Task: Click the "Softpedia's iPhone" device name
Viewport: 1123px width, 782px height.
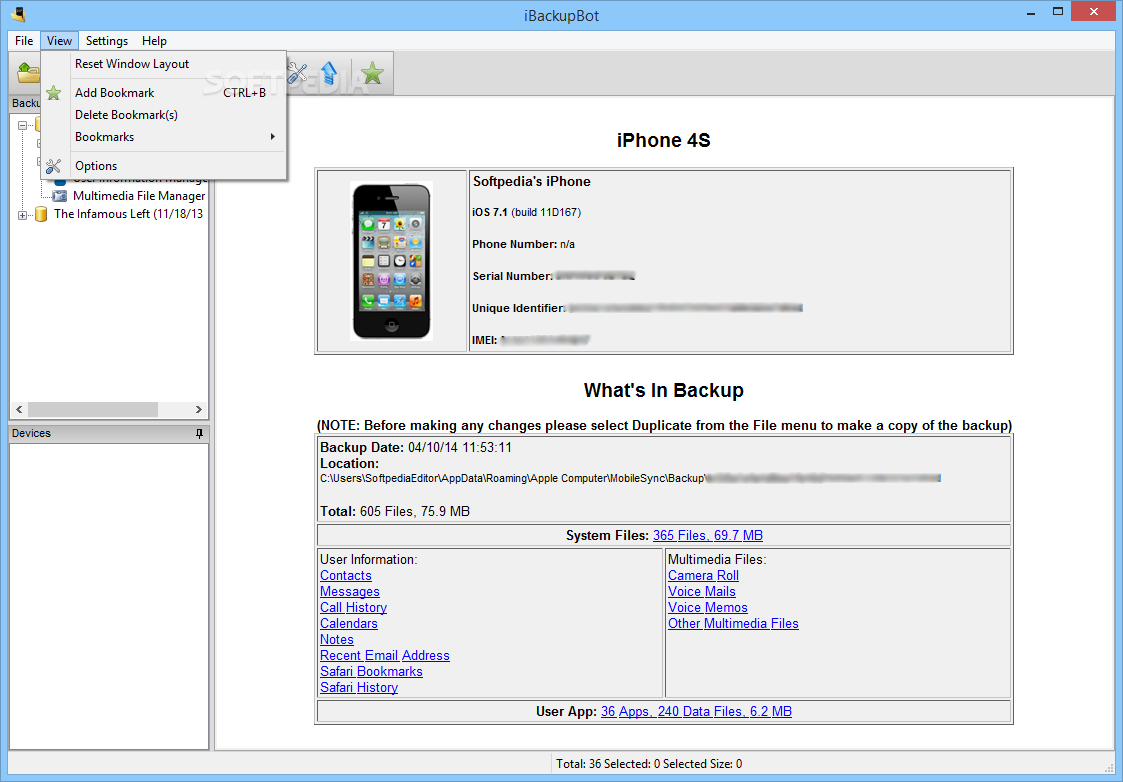Action: coord(531,182)
